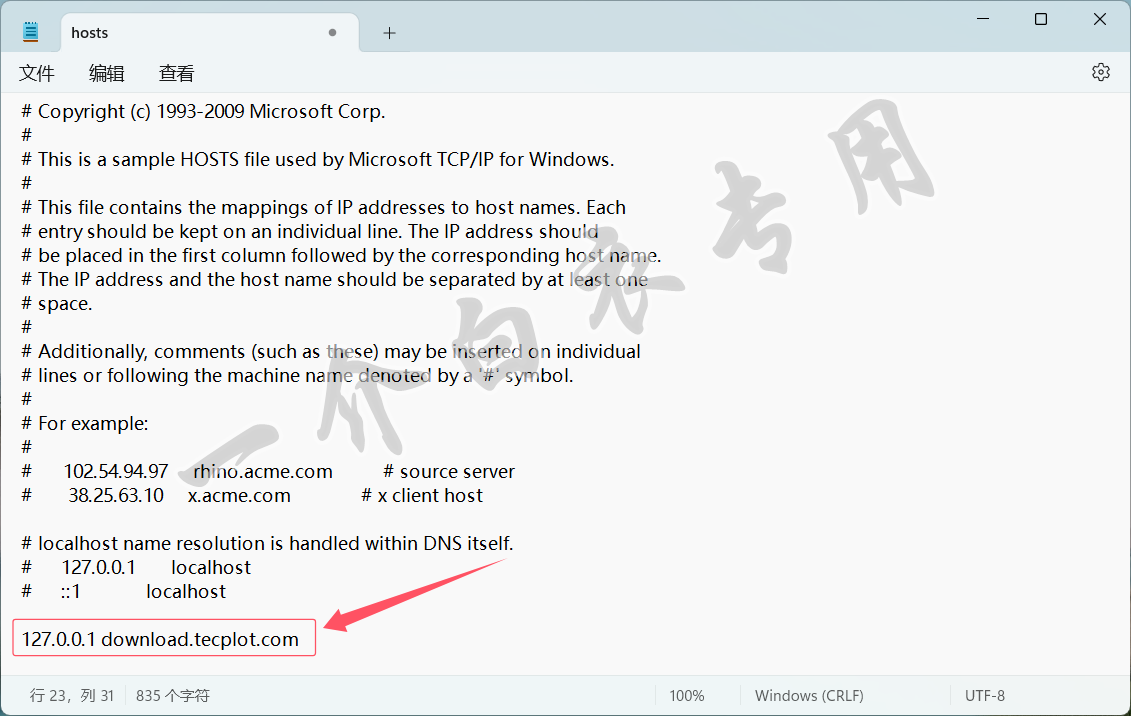Click the rhino.acme.com host name

(x=263, y=472)
